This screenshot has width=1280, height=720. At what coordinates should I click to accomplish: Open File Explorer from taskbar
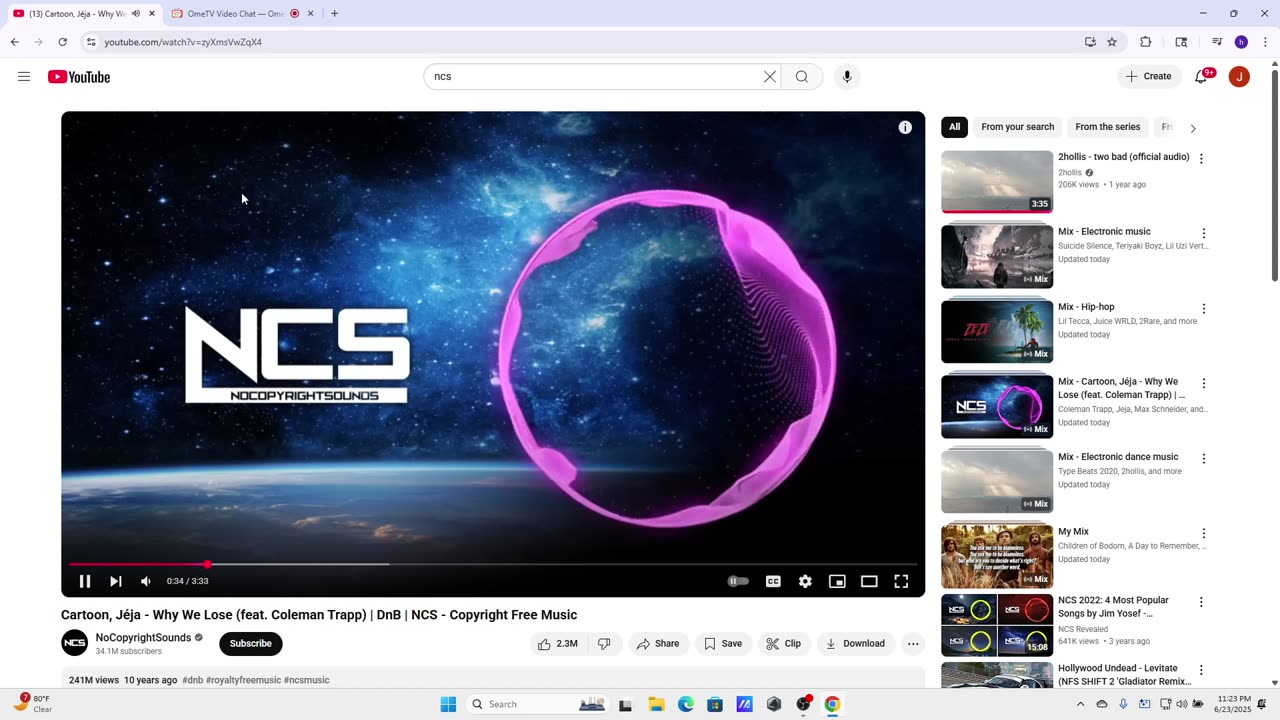[656, 704]
